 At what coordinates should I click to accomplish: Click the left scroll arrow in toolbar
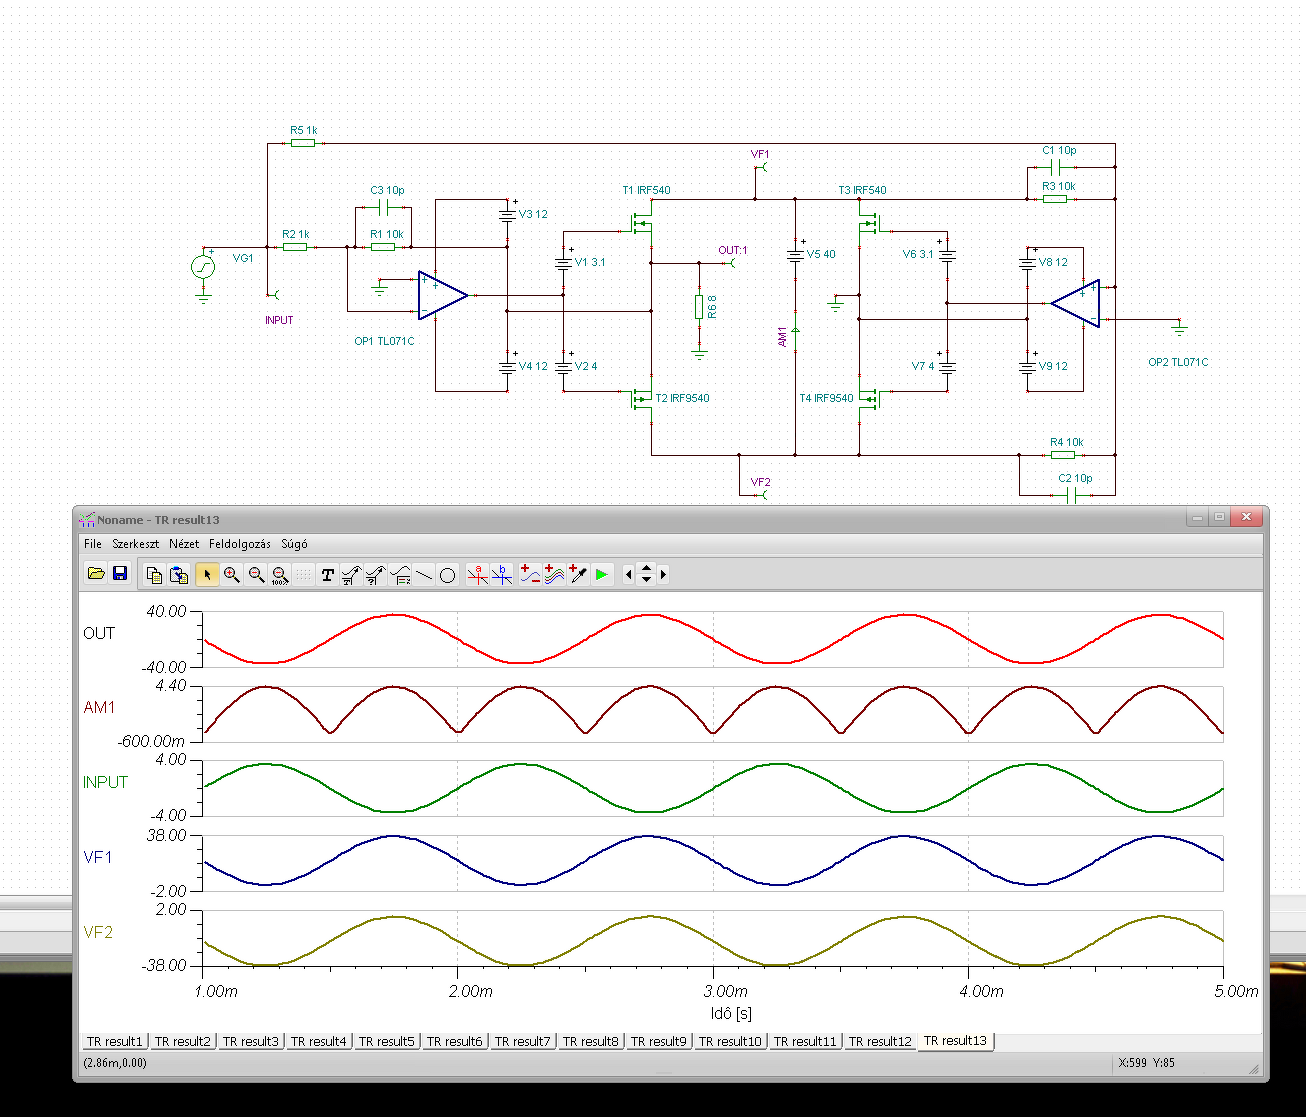pos(629,574)
